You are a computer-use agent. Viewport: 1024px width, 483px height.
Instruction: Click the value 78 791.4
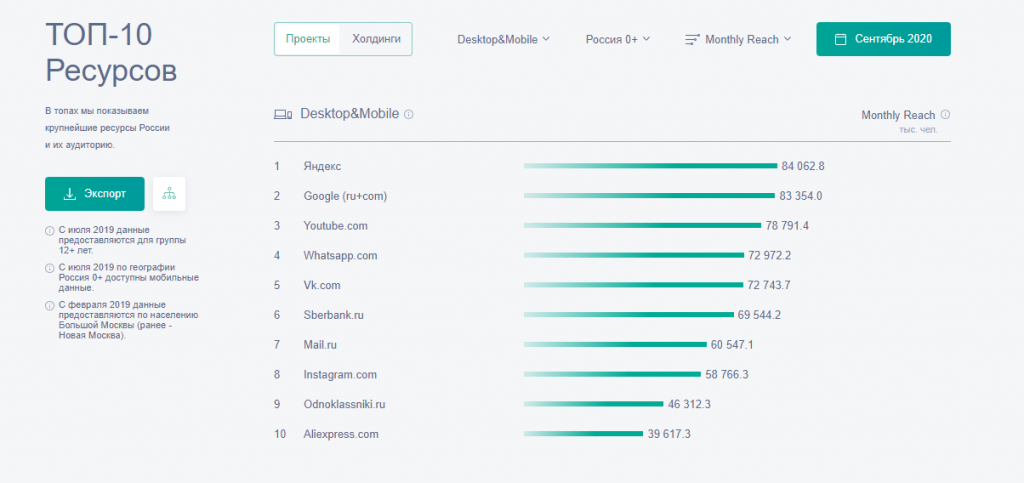coord(787,226)
